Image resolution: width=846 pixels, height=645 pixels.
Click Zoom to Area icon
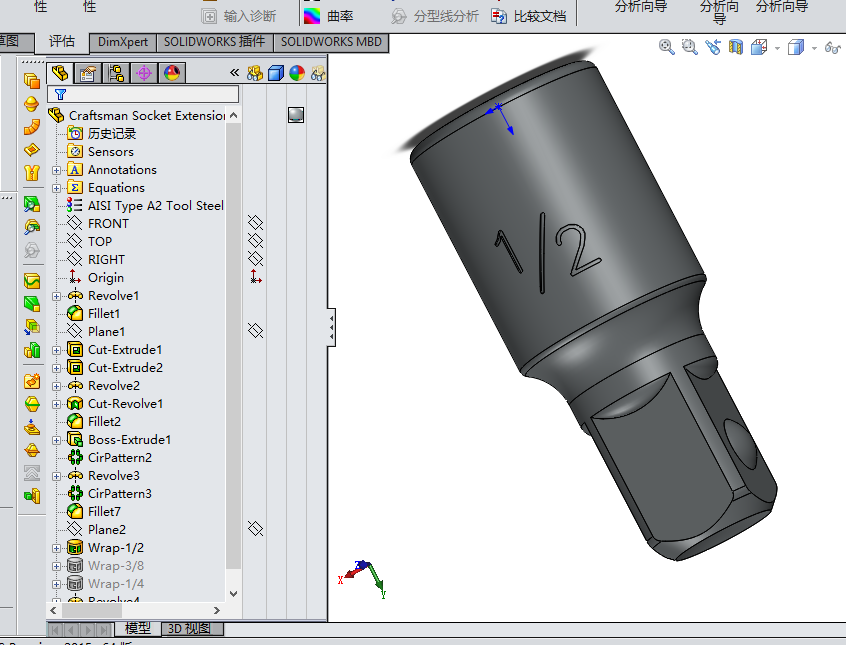(x=690, y=47)
